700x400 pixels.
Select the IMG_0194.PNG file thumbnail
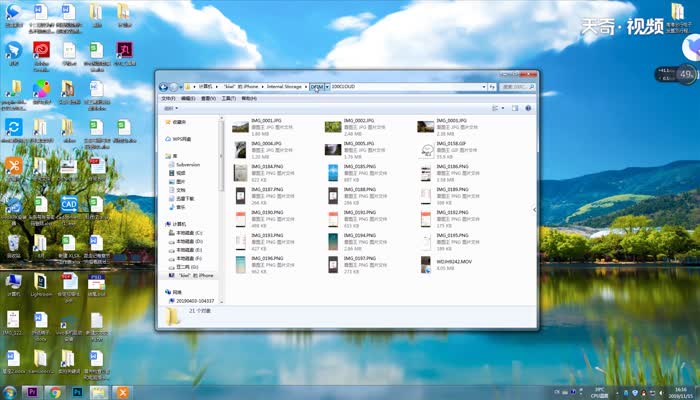coord(333,242)
